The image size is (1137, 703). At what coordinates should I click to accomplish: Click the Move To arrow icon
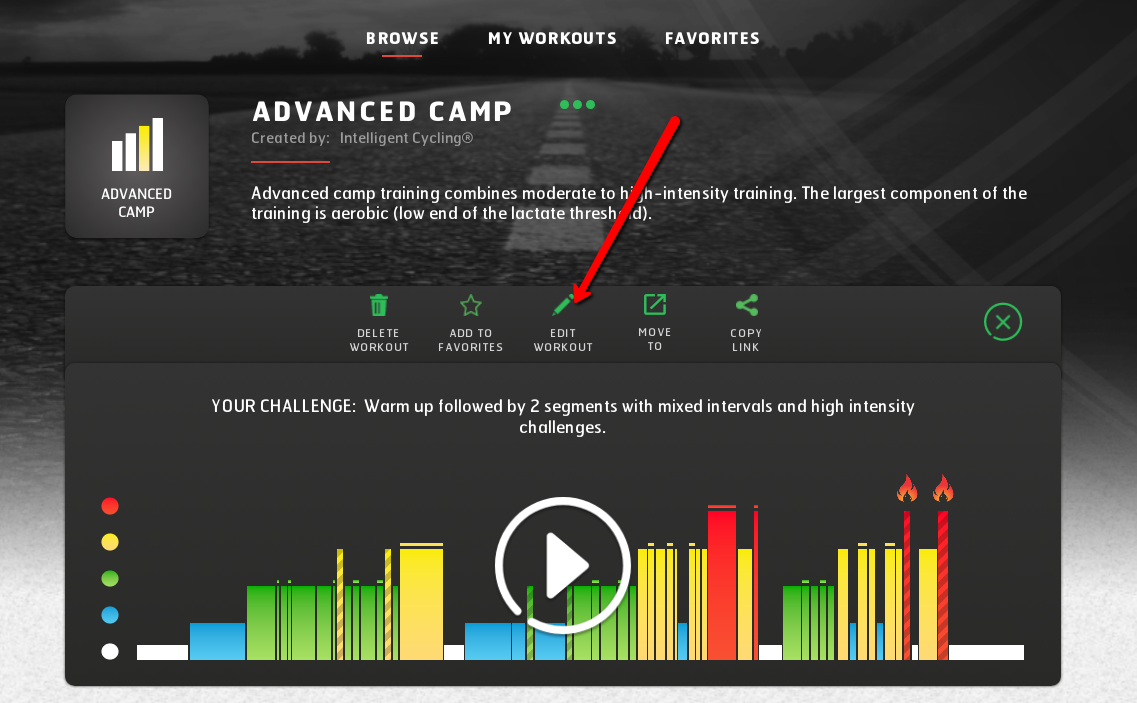pos(655,305)
